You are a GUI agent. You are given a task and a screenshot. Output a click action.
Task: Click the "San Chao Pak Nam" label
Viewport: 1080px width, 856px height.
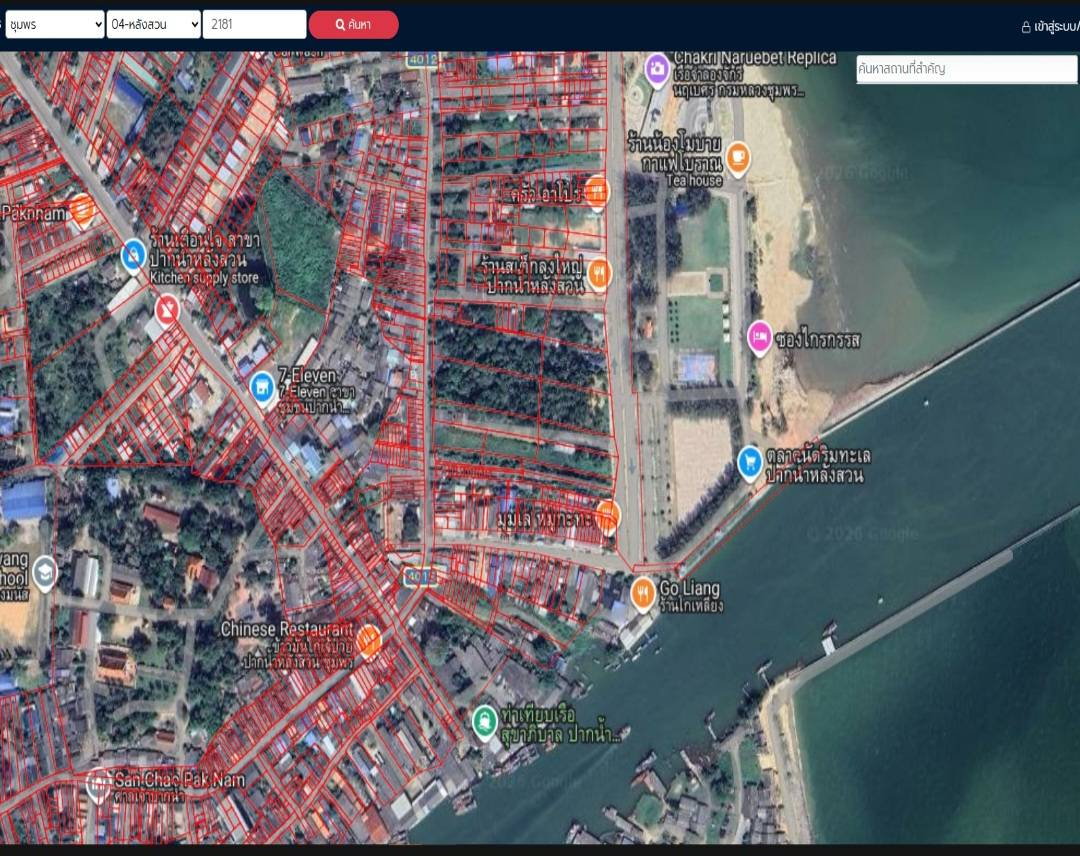click(180, 780)
